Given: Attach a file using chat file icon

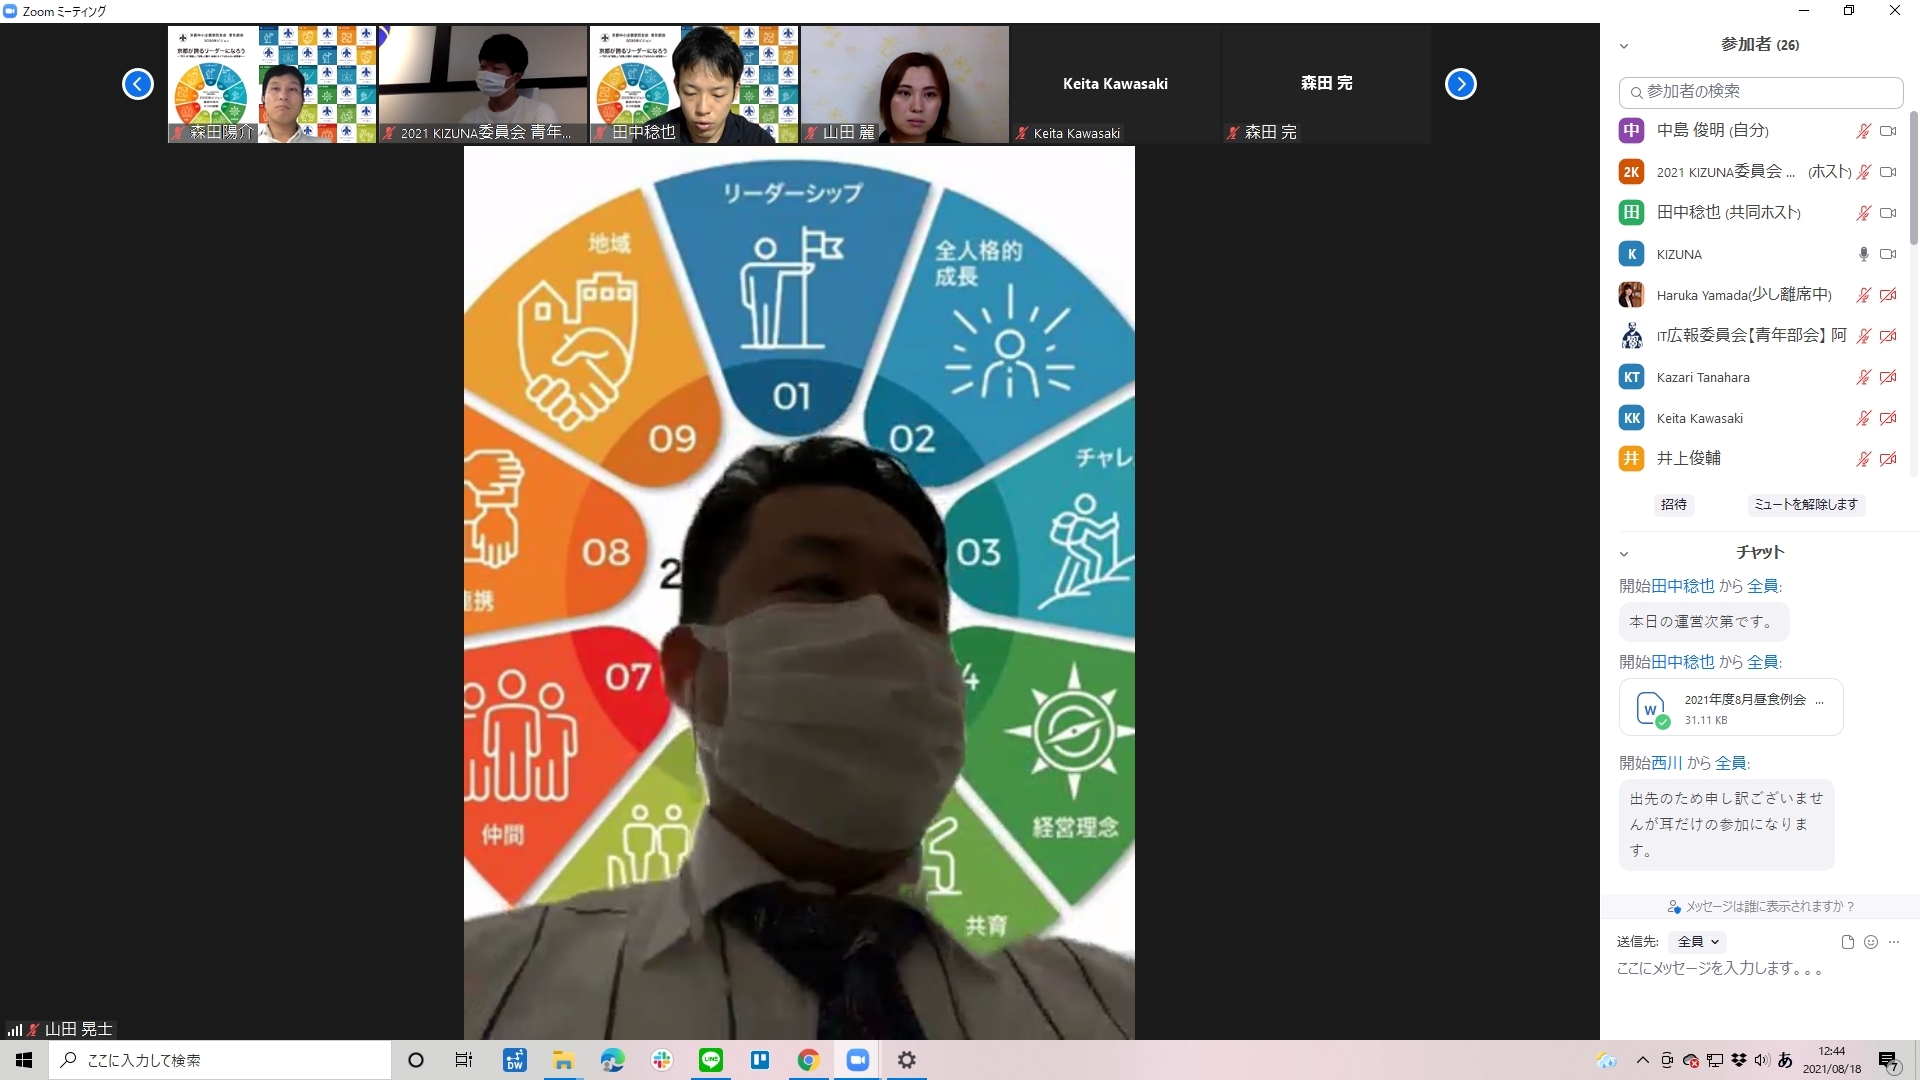Looking at the screenshot, I should (x=1847, y=942).
